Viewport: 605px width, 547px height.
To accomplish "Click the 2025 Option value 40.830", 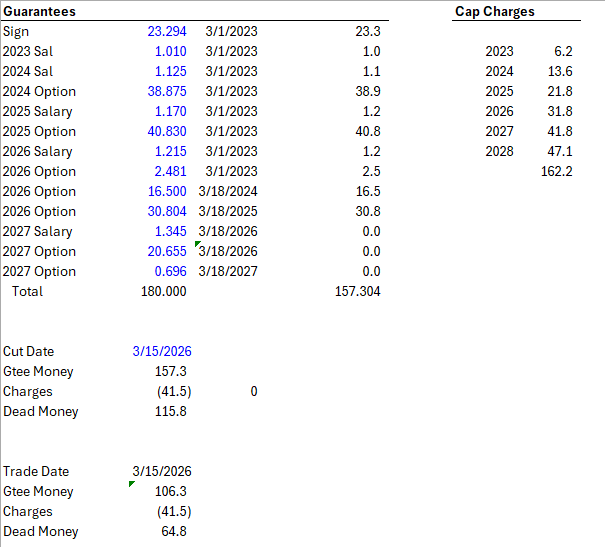I will pos(167,131).
